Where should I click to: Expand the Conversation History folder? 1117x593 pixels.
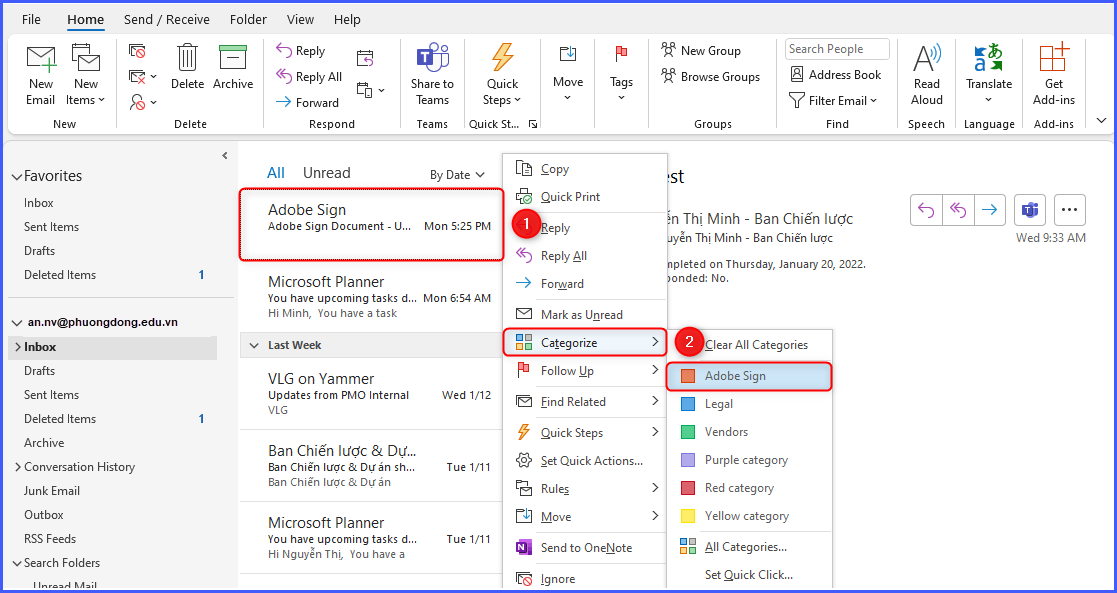(18, 467)
